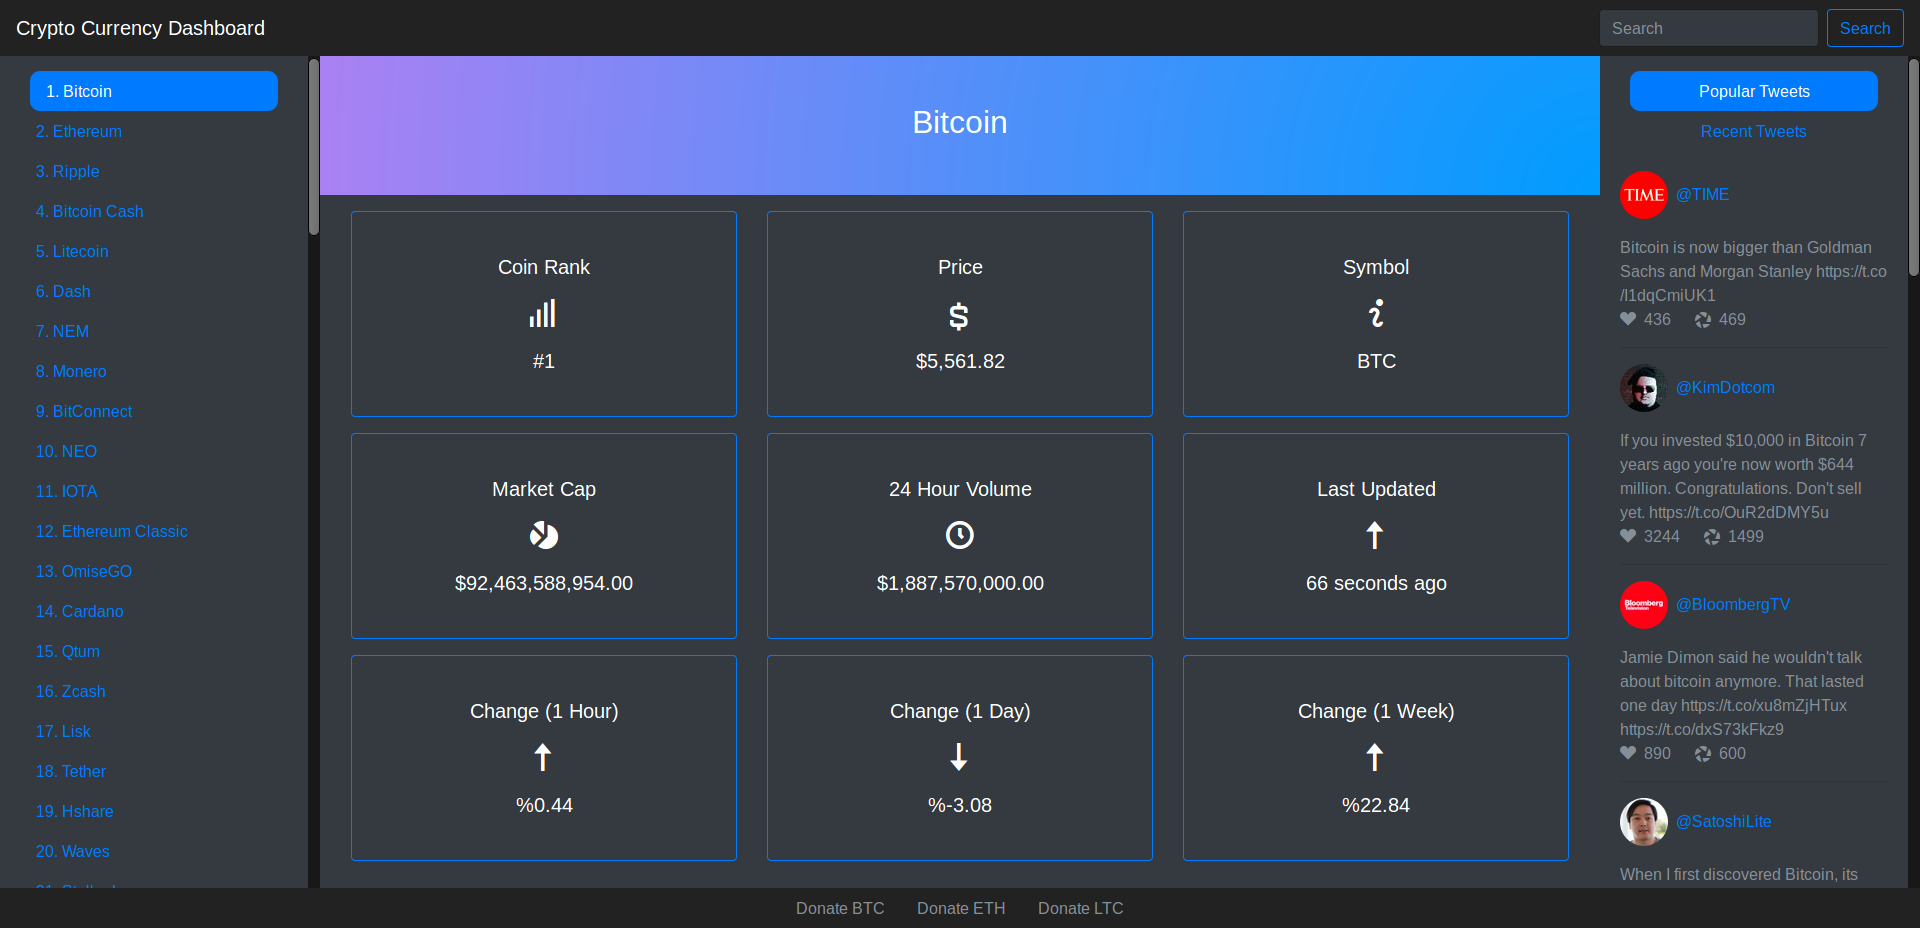The width and height of the screenshot is (1920, 928).
Task: Click the Crypto Currency Dashboard title
Action: coord(140,28)
